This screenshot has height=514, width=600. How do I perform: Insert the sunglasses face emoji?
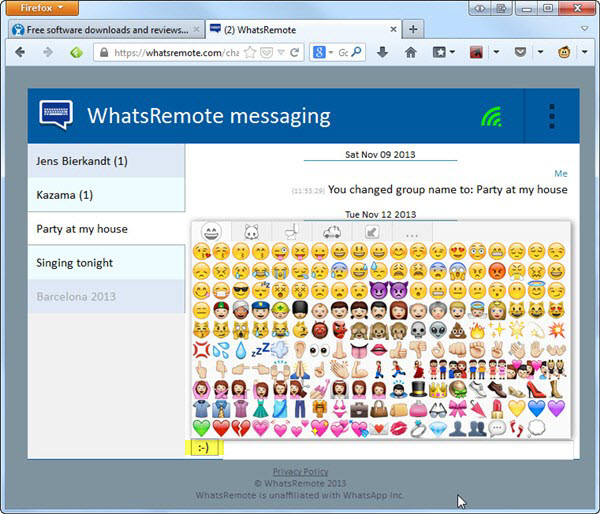click(241, 290)
